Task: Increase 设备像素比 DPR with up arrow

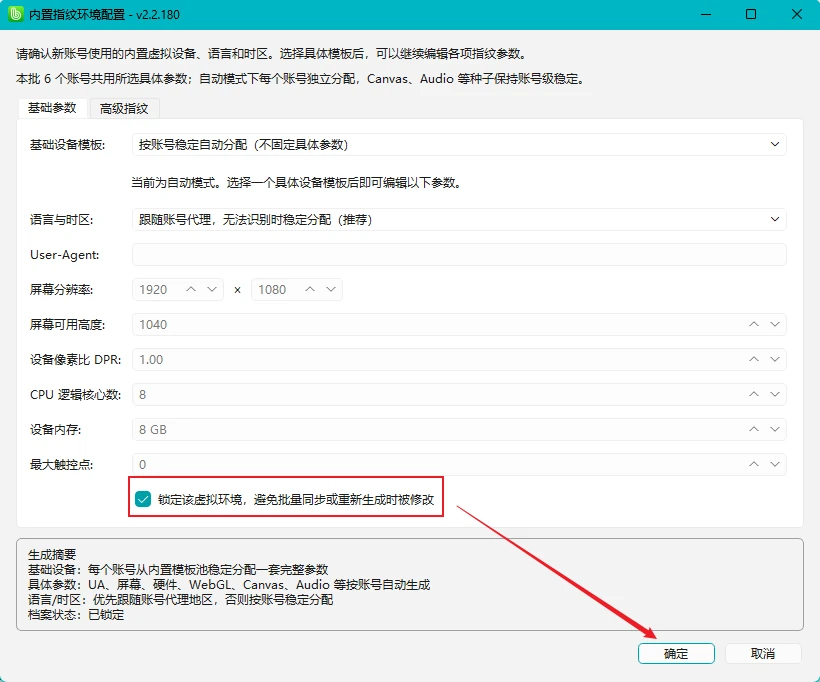Action: [x=754, y=359]
